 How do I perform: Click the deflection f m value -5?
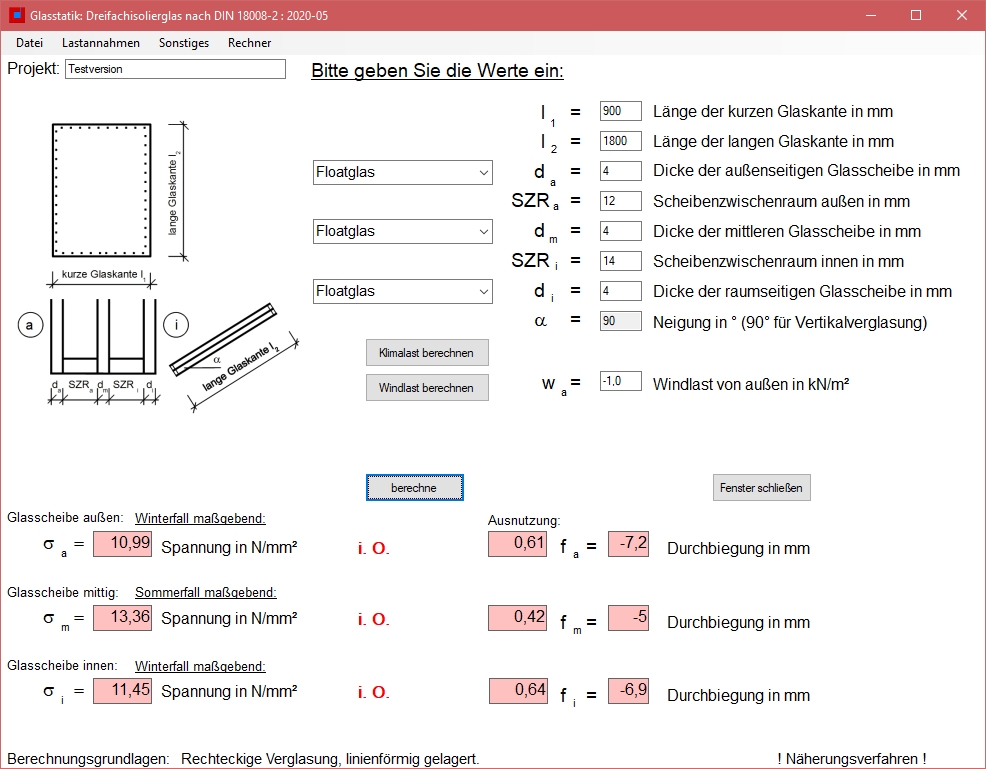point(628,617)
